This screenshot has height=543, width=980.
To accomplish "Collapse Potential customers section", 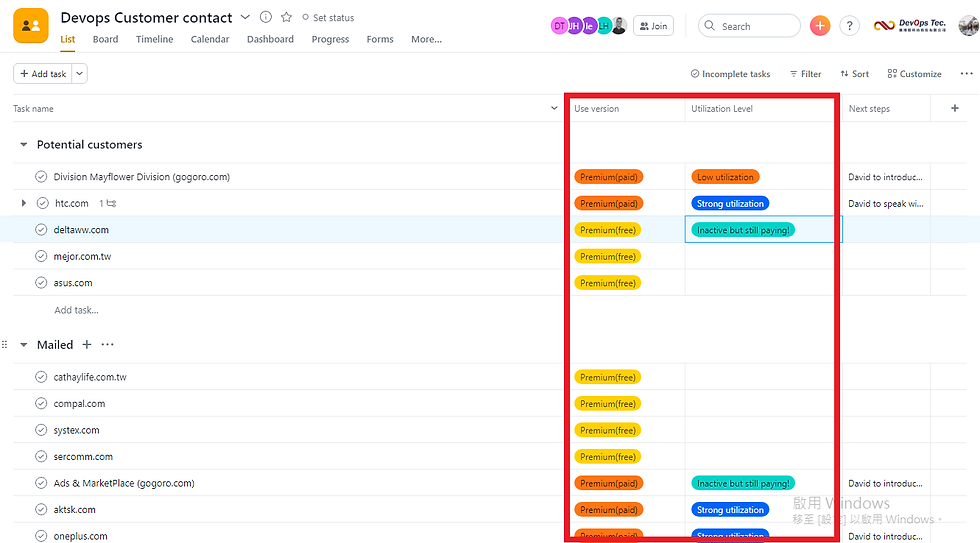I will point(24,144).
